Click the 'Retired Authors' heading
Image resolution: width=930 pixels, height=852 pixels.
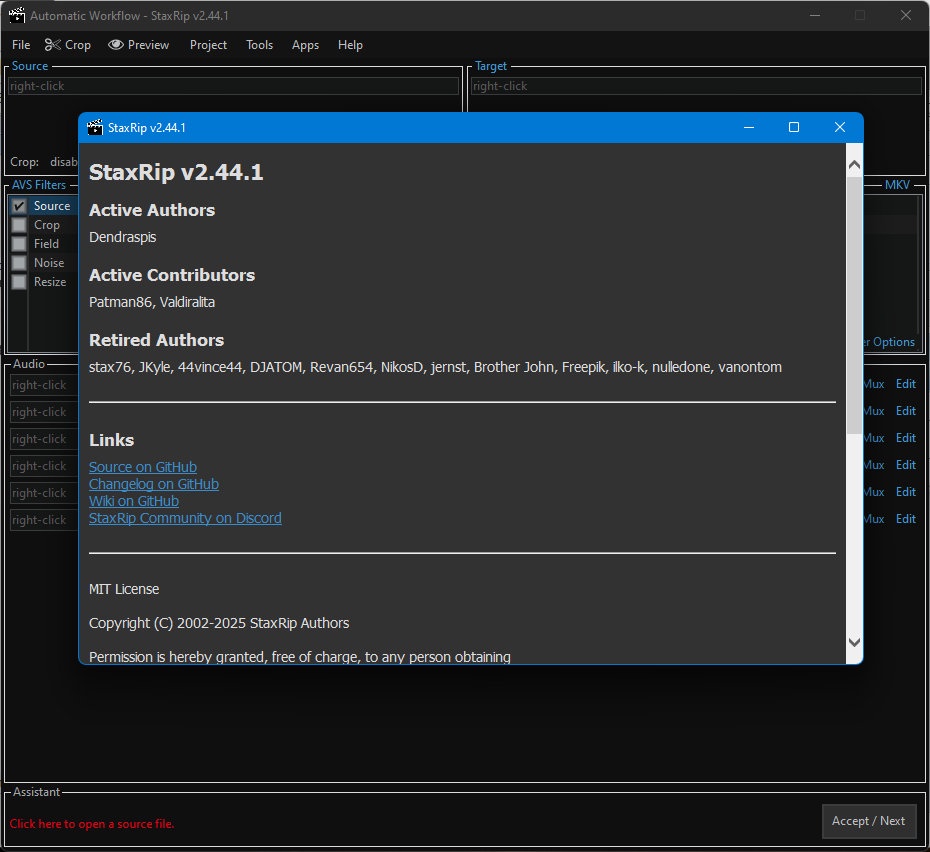[x=157, y=340]
